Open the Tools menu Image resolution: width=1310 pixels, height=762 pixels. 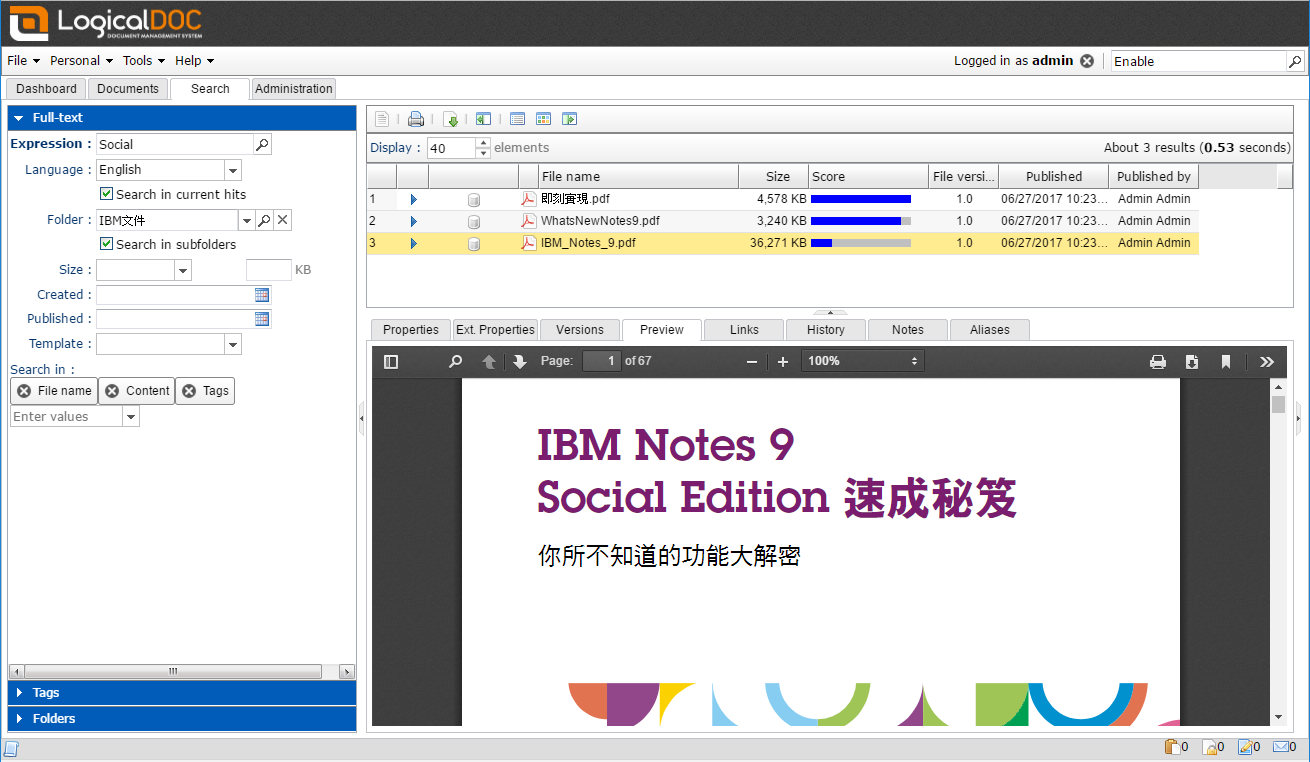144,61
